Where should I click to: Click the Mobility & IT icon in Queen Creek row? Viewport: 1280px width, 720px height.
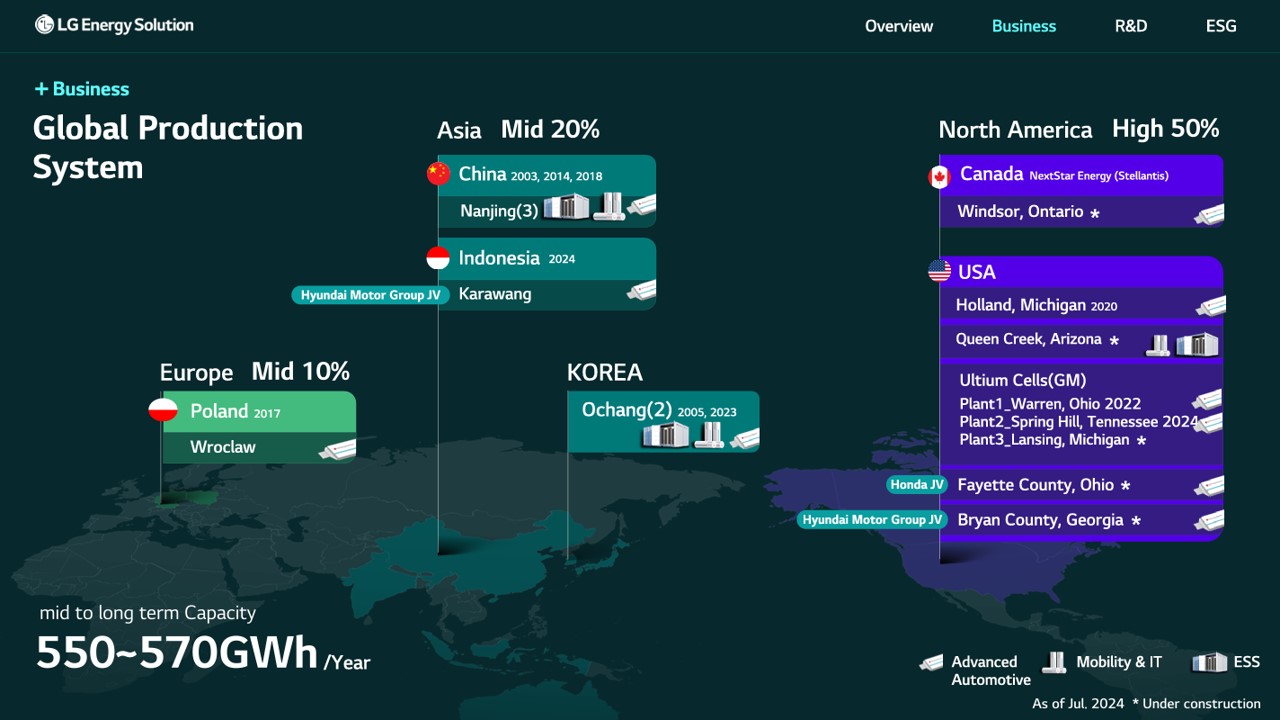pos(1158,345)
